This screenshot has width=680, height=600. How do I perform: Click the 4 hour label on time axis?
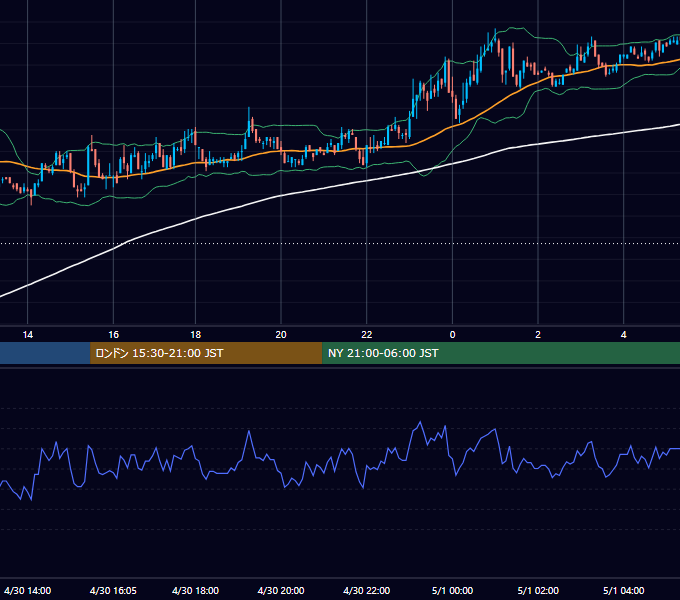point(624,335)
